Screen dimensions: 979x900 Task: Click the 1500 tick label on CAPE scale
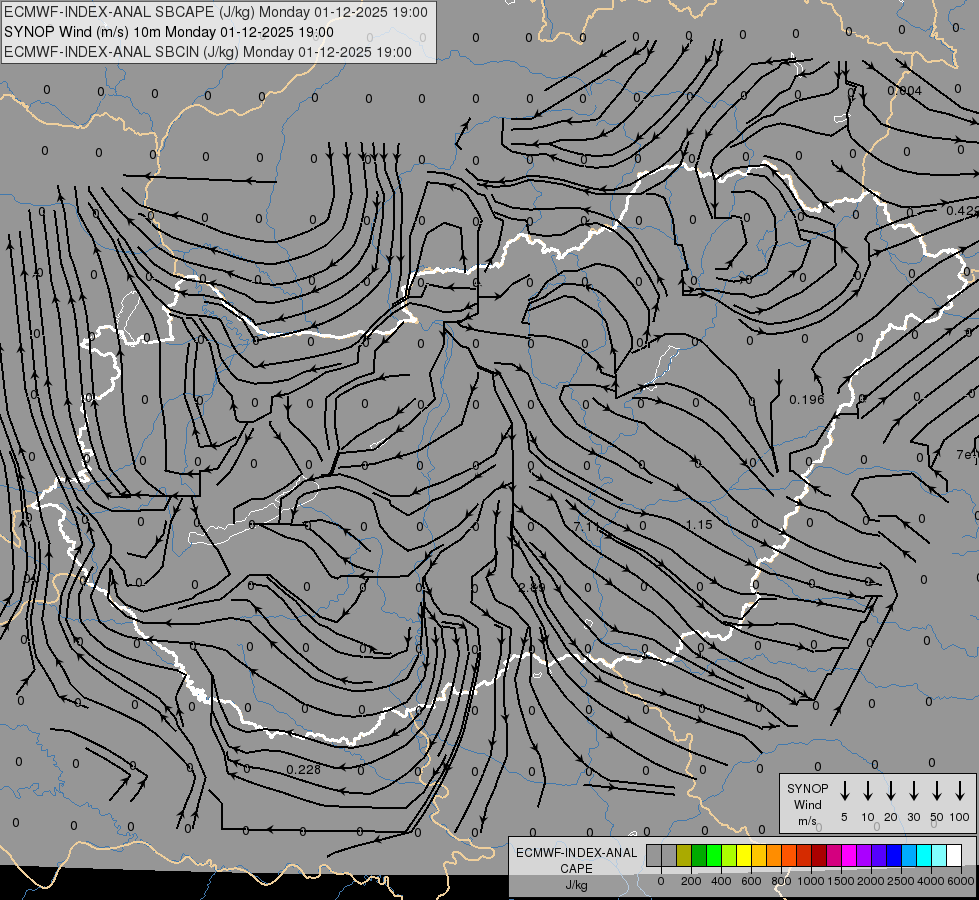click(x=841, y=881)
